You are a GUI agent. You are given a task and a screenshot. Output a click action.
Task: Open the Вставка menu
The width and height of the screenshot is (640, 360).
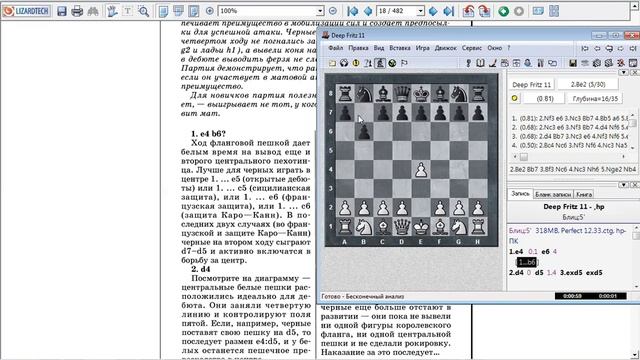pyautogui.click(x=400, y=48)
